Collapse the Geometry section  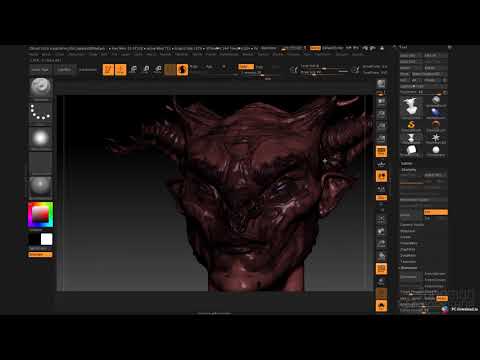(409, 170)
